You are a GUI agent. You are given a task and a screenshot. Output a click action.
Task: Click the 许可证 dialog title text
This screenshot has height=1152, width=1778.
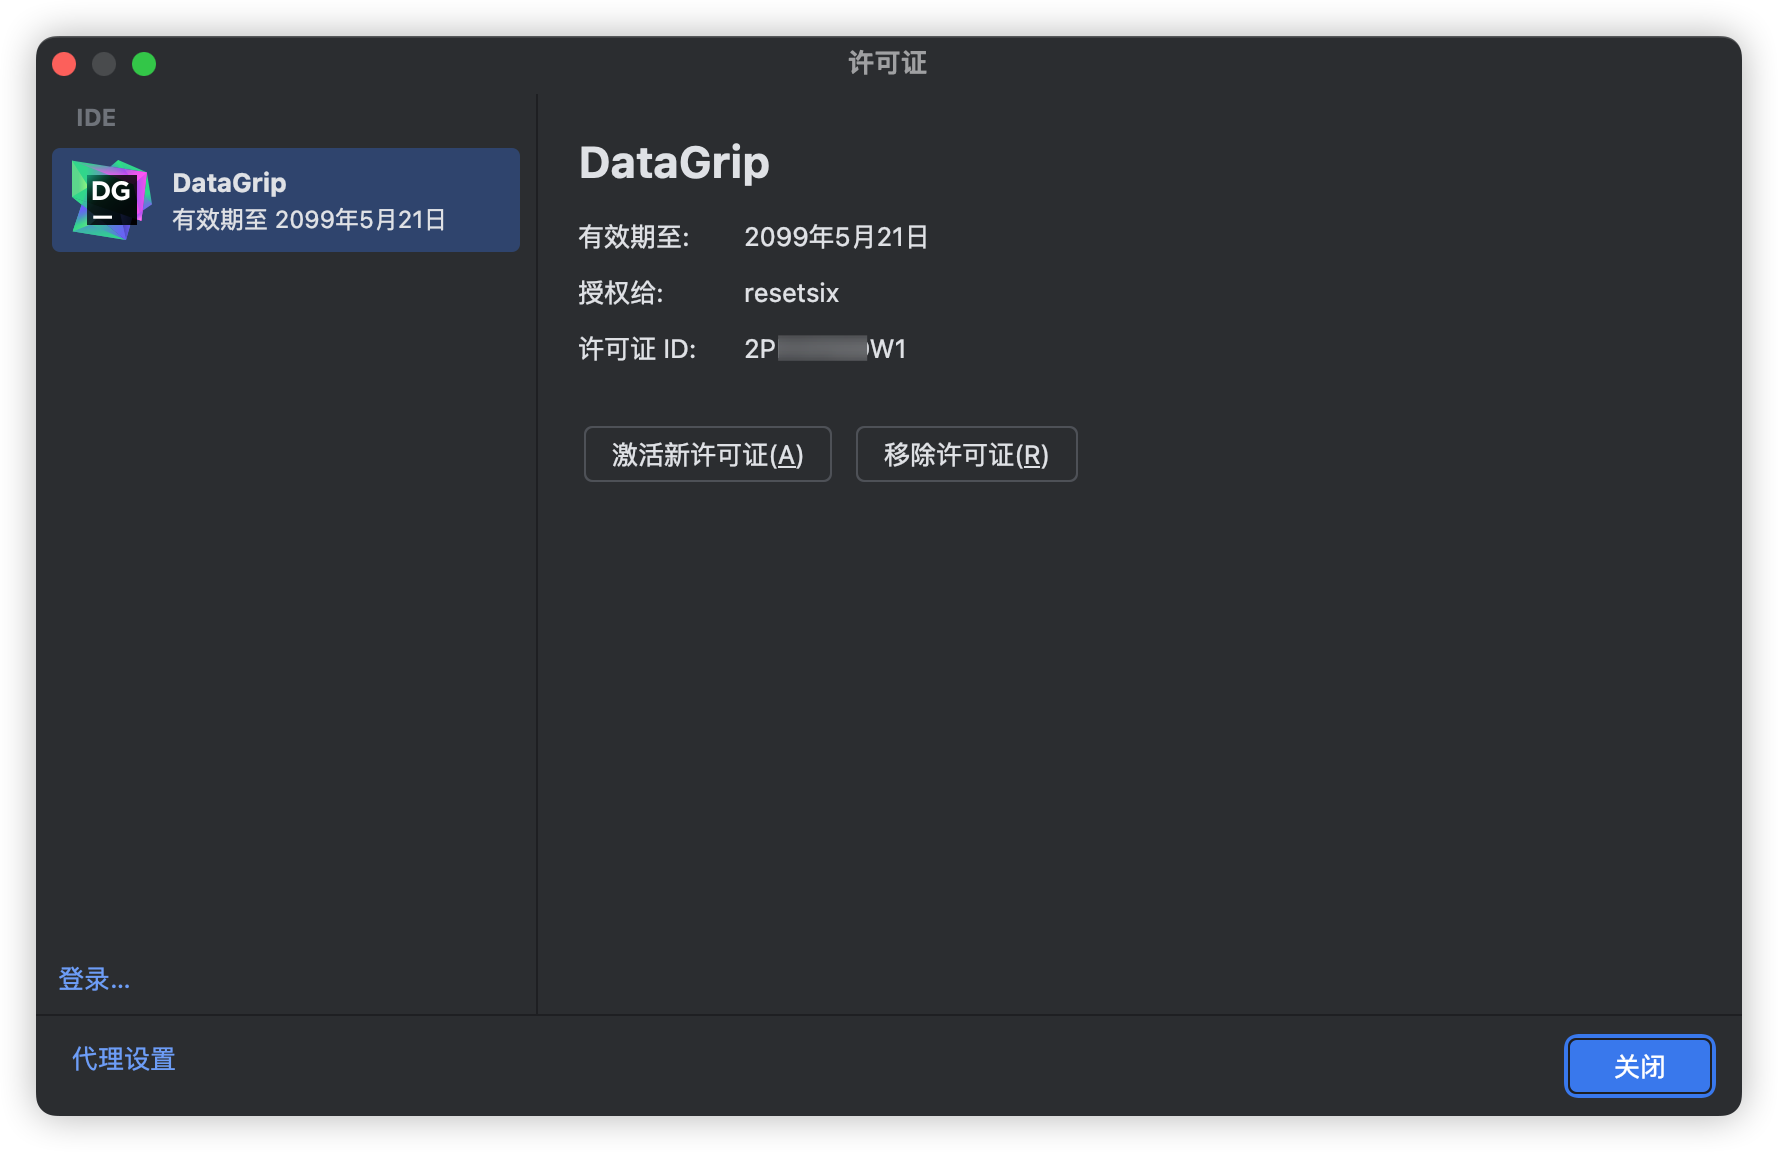(887, 63)
